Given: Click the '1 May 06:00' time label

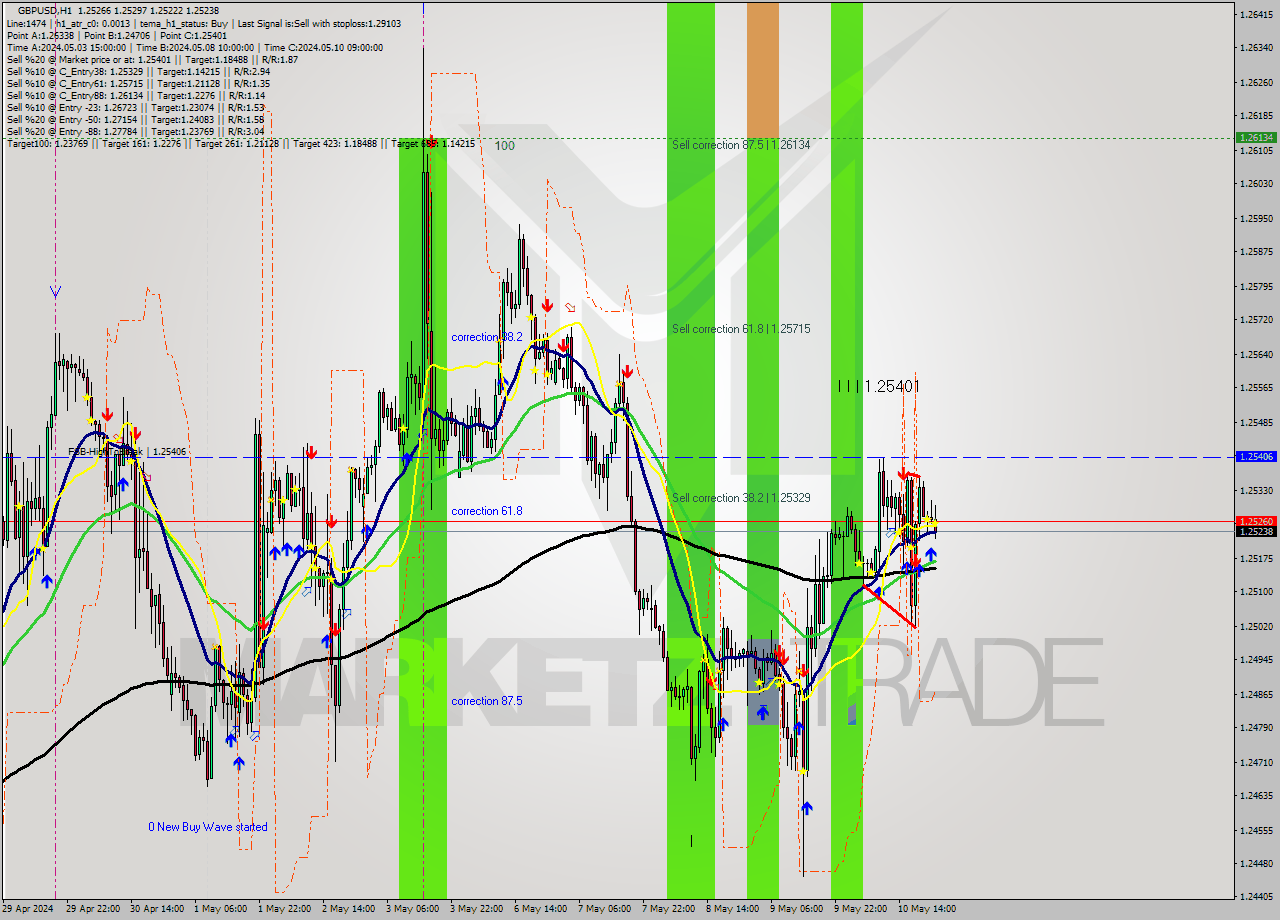Looking at the screenshot, I should 220,909.
